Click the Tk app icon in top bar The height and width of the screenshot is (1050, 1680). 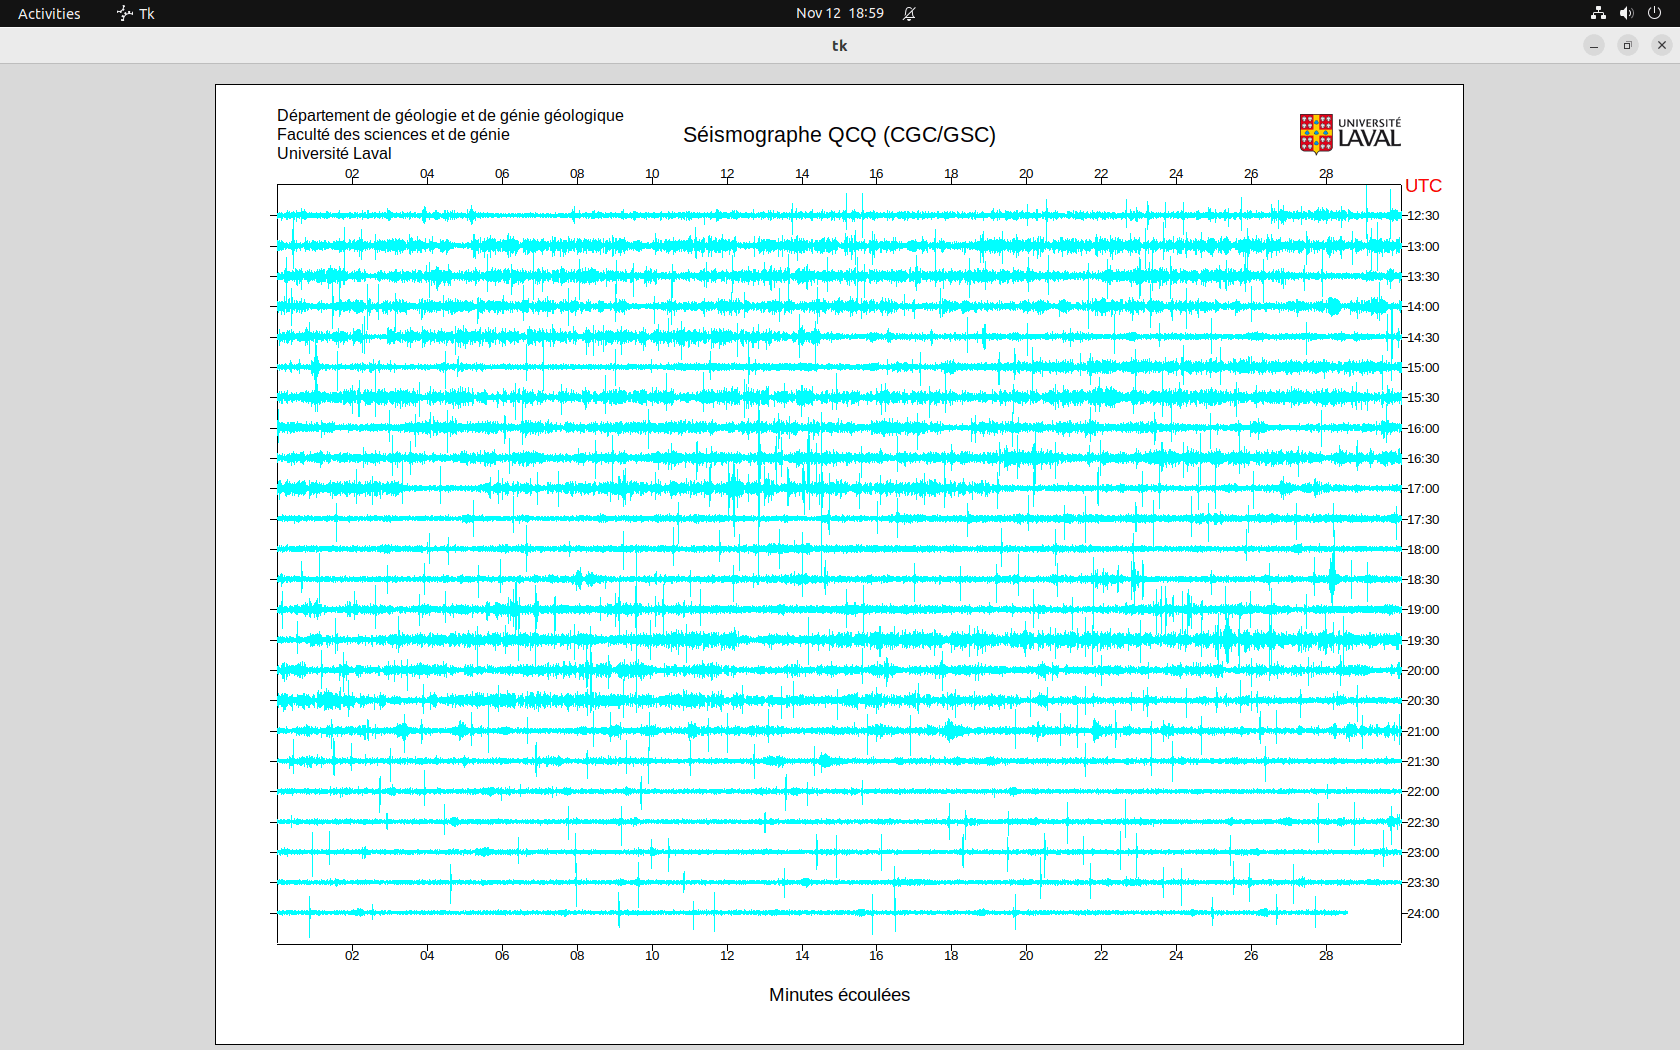point(125,13)
